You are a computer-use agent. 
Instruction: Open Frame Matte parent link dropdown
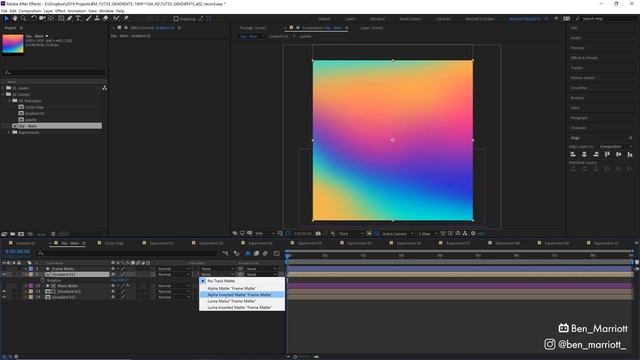click(x=262, y=269)
